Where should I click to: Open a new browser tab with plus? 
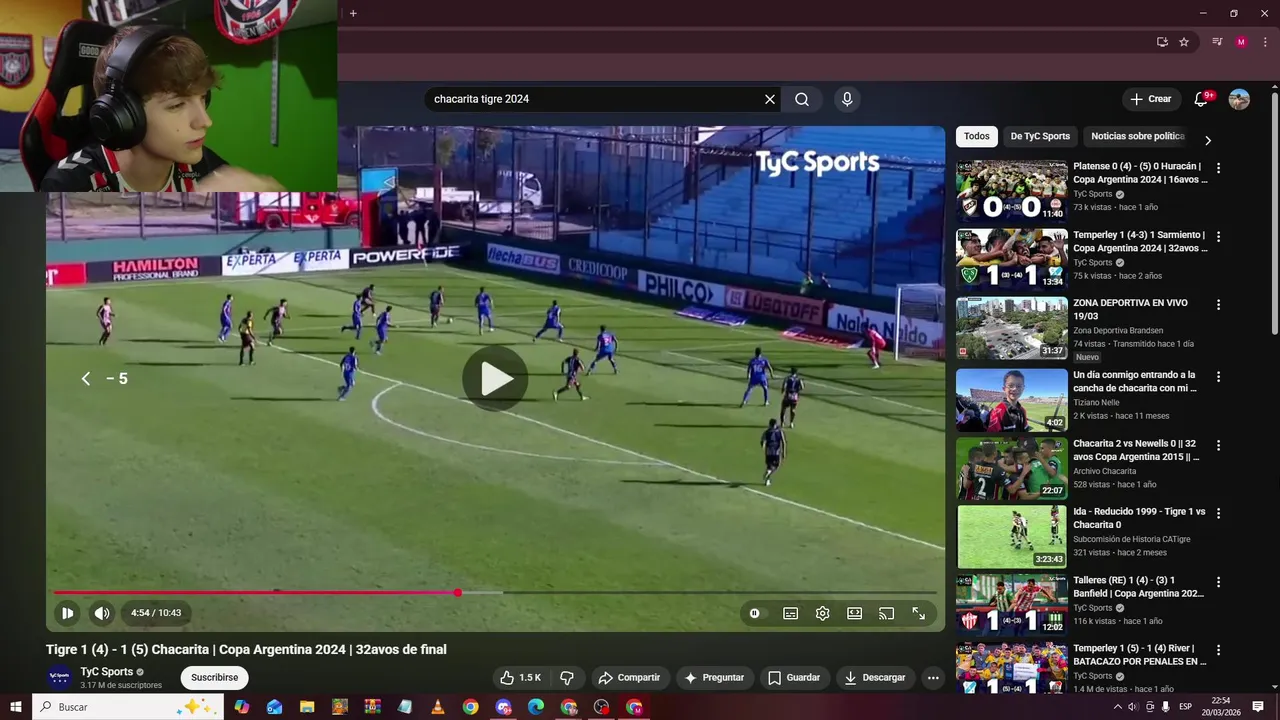[x=353, y=13]
